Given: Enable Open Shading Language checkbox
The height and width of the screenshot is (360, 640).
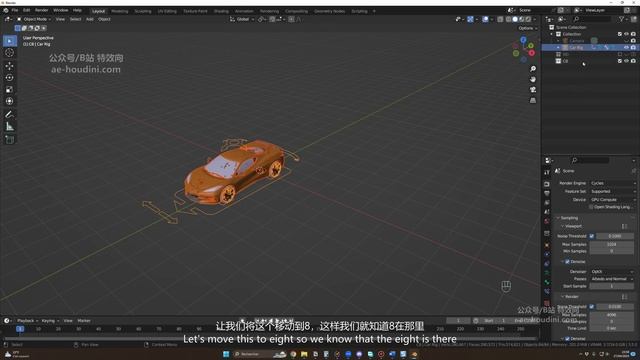Looking at the screenshot, I should [x=591, y=207].
